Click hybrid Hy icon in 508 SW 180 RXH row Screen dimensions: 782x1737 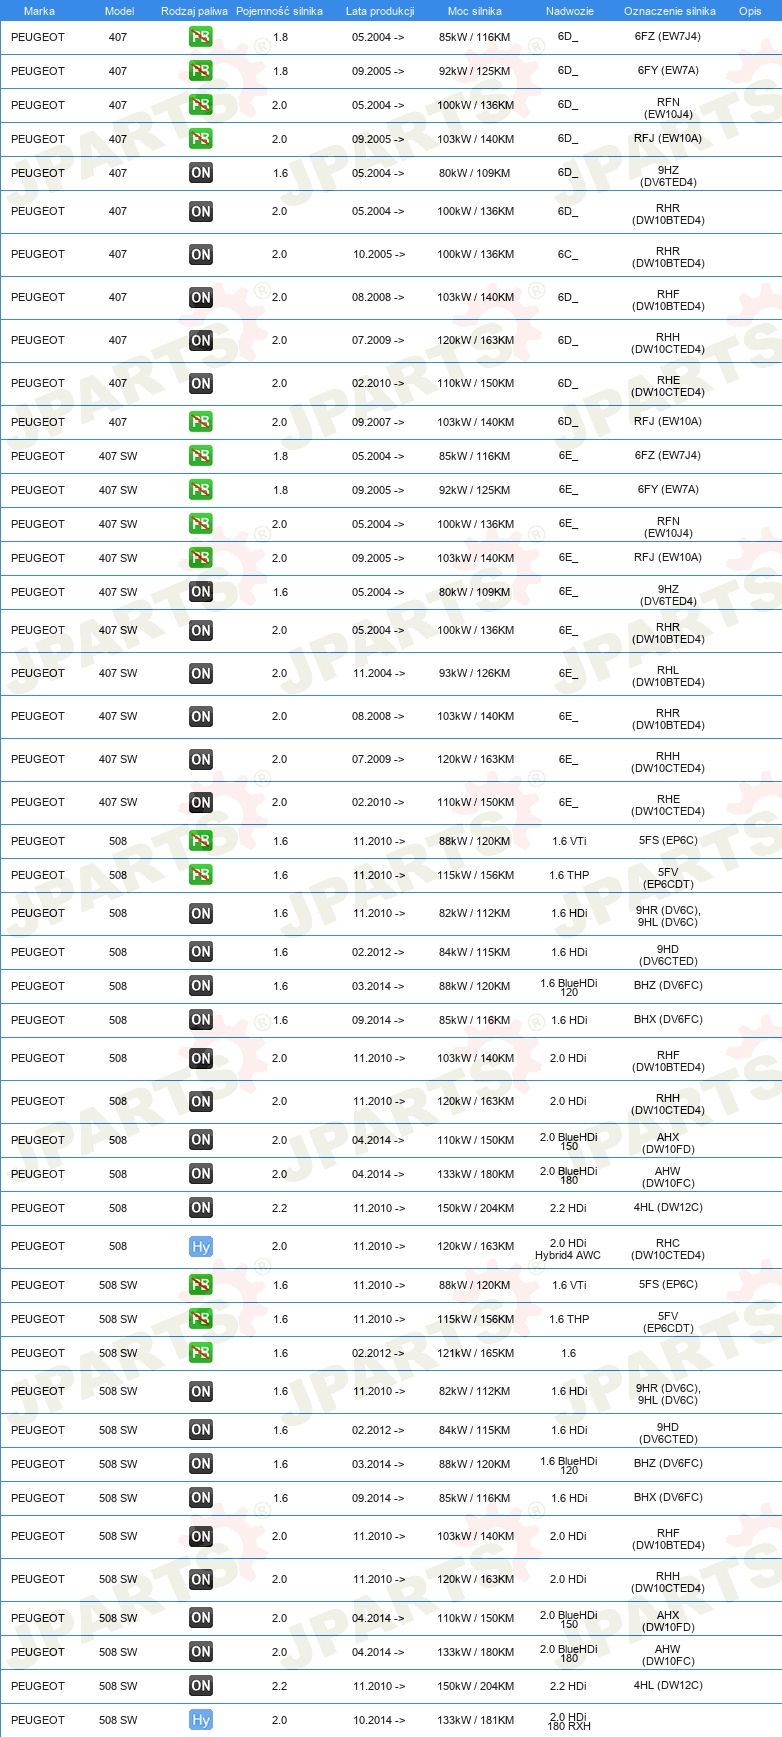click(200, 1720)
